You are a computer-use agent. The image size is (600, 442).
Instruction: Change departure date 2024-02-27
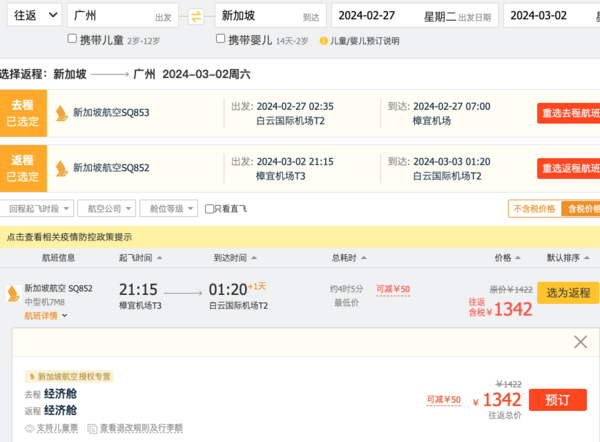coord(415,16)
